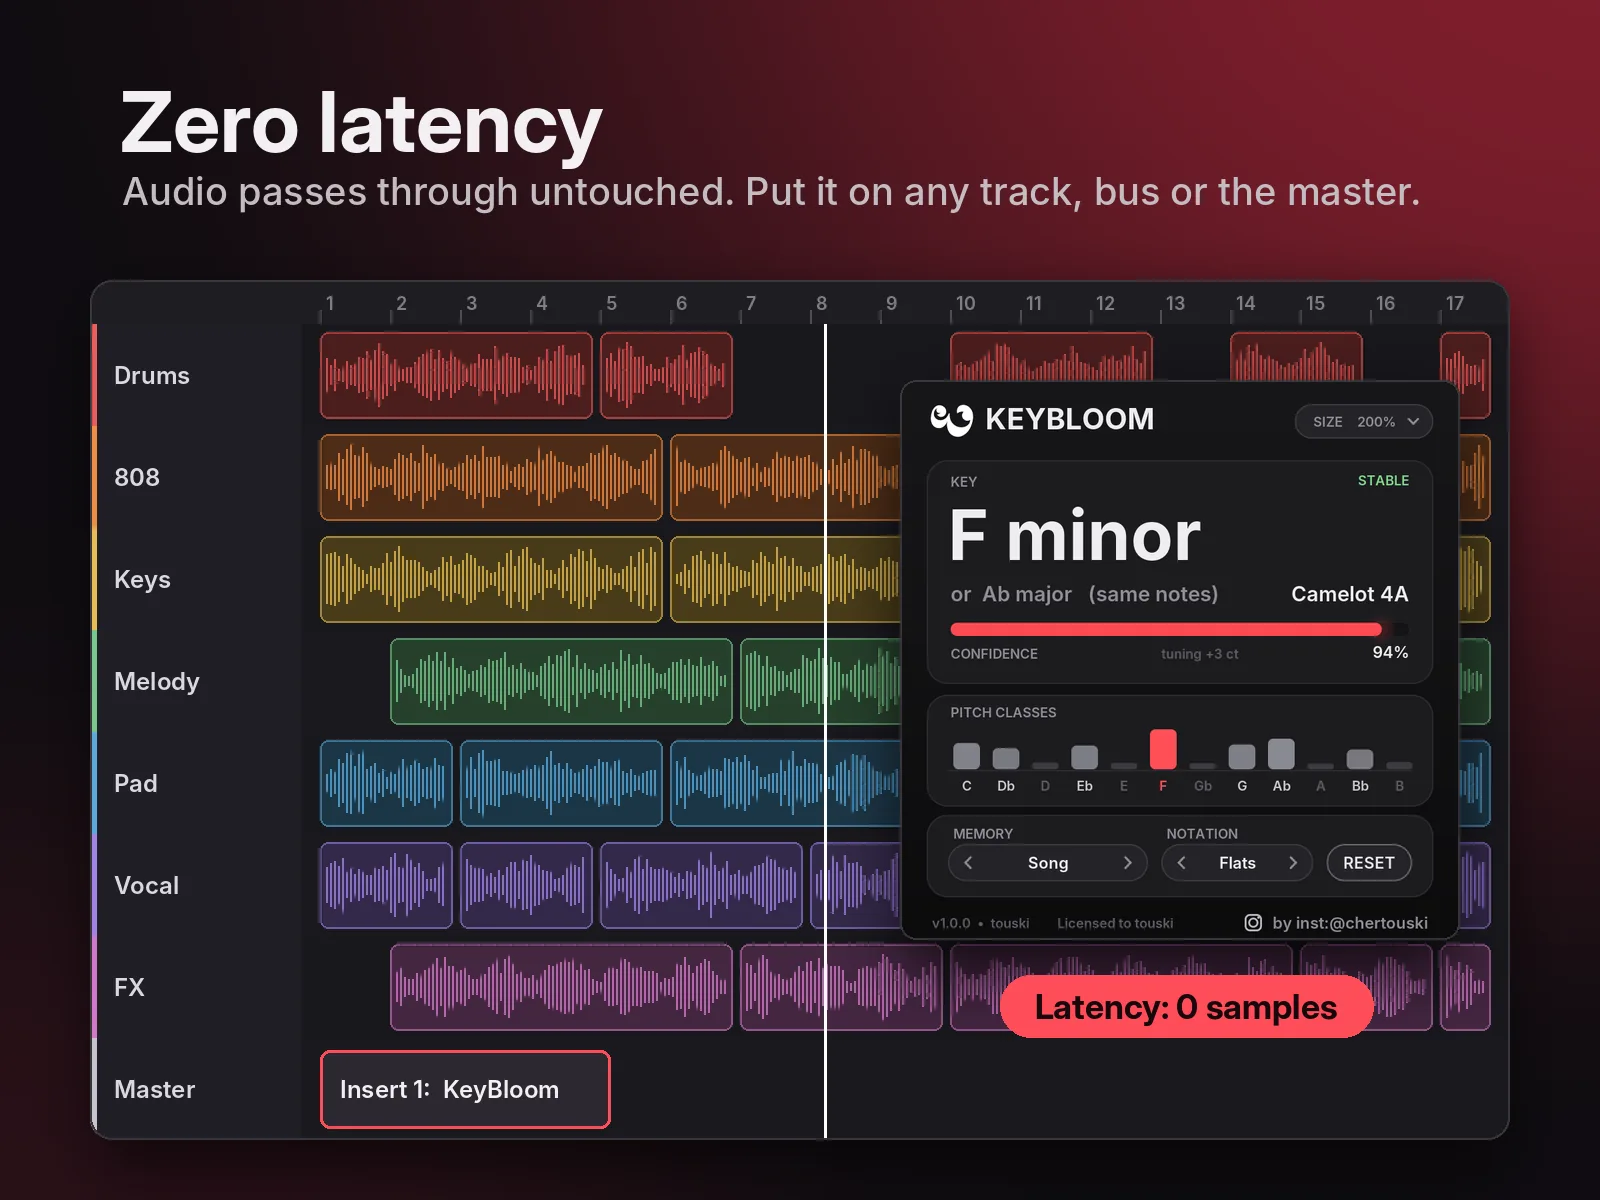
Task: Select the Pad track header
Action: pos(196,783)
